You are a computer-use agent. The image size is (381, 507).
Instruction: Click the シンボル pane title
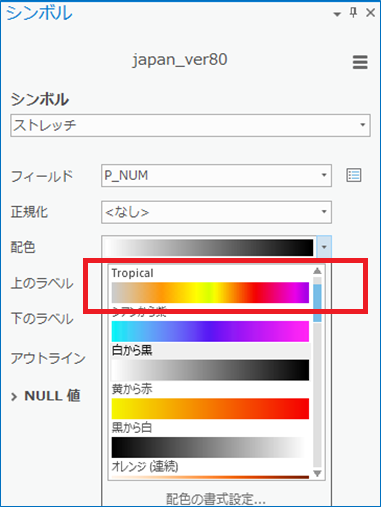pyautogui.click(x=39, y=13)
